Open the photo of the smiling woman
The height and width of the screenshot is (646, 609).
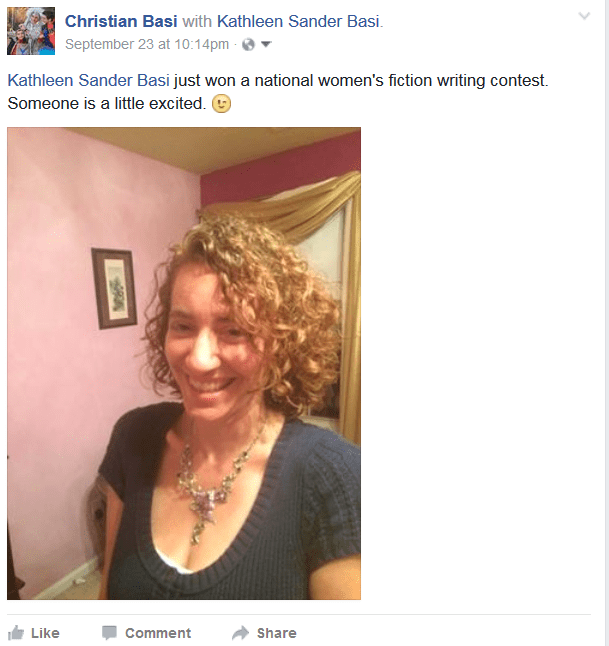pos(184,363)
